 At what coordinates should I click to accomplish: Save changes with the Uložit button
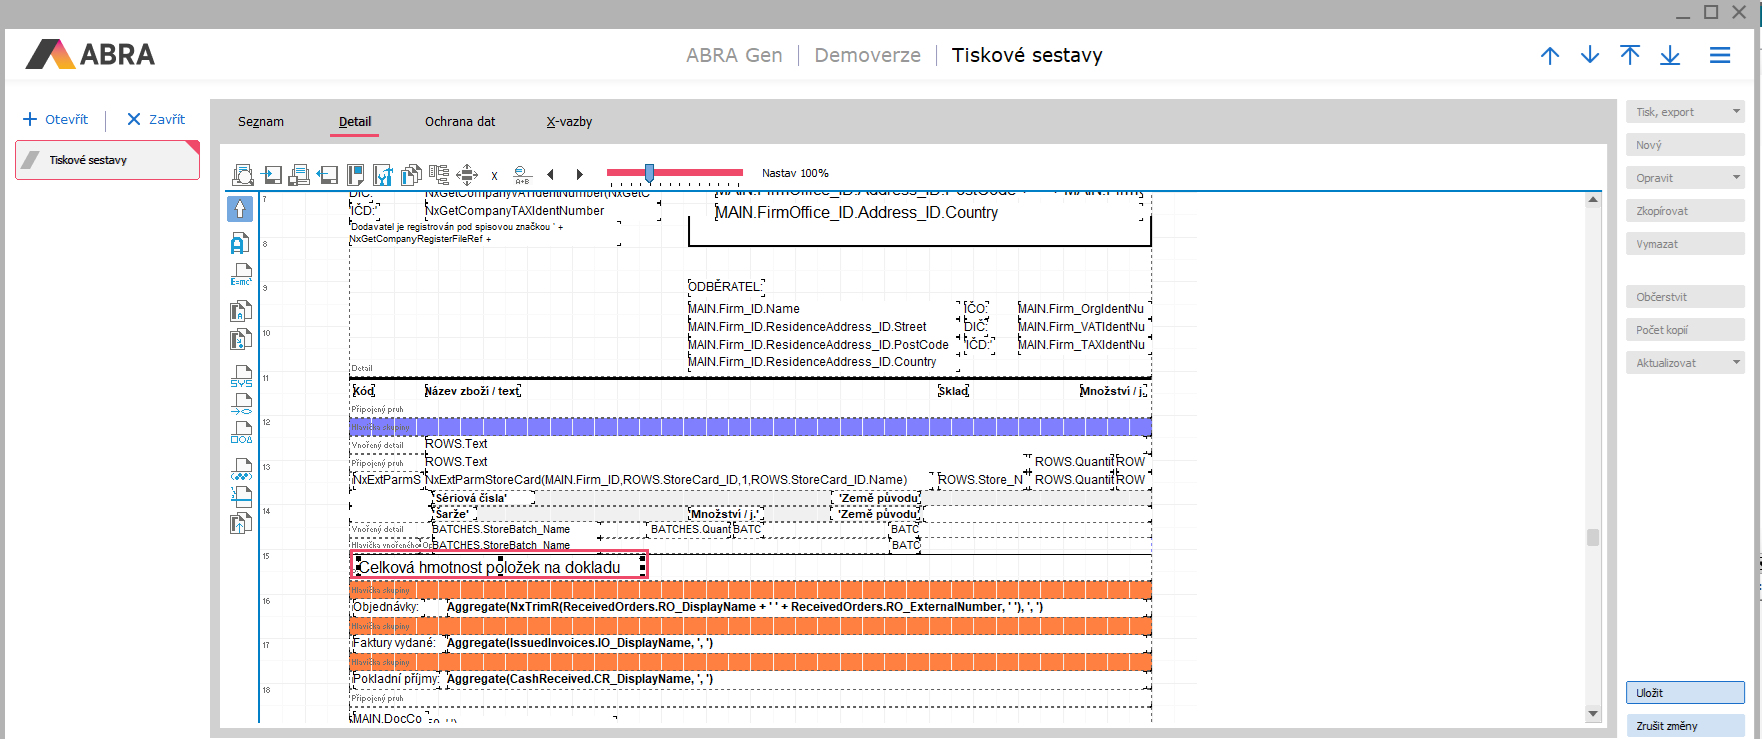click(1685, 693)
